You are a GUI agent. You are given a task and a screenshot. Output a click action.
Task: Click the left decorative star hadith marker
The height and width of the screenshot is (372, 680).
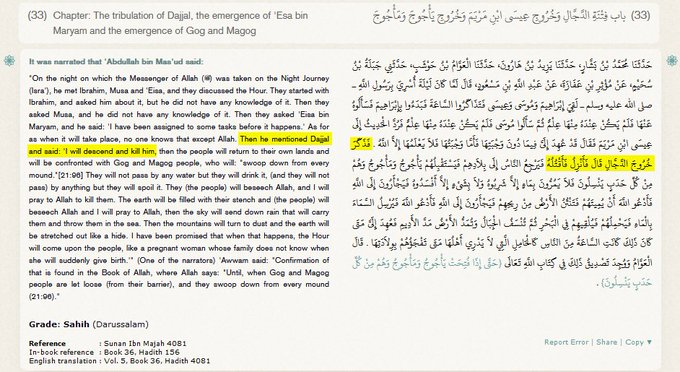[x=9, y=60]
